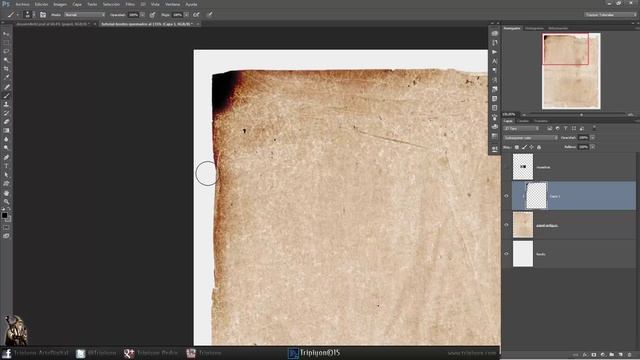Select the Lasso tool
Viewport: 640px width, 360px height.
[x=6, y=51]
